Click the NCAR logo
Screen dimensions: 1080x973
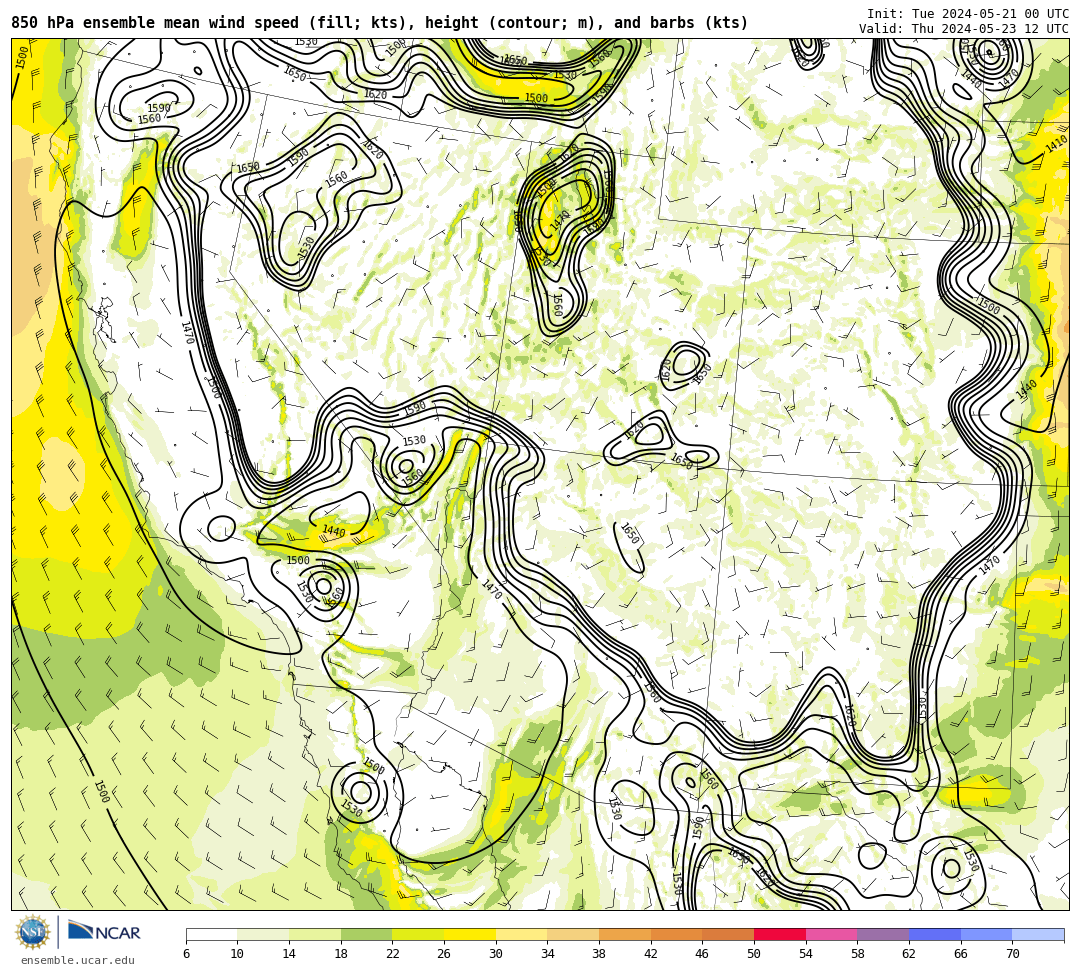click(104, 932)
